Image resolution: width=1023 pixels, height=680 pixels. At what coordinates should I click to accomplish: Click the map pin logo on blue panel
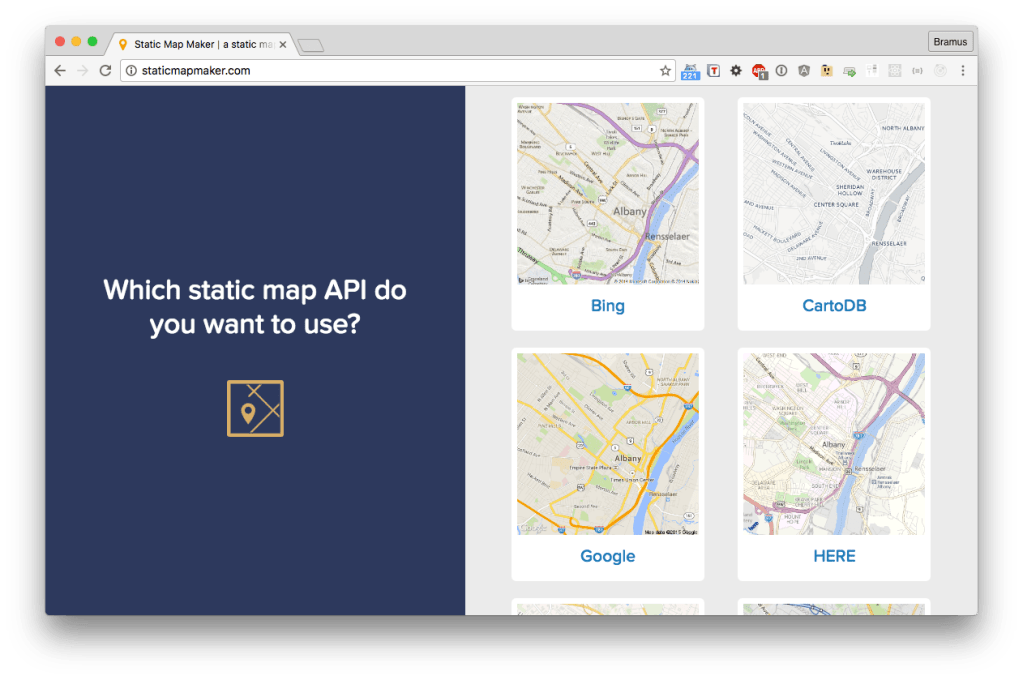pos(255,408)
